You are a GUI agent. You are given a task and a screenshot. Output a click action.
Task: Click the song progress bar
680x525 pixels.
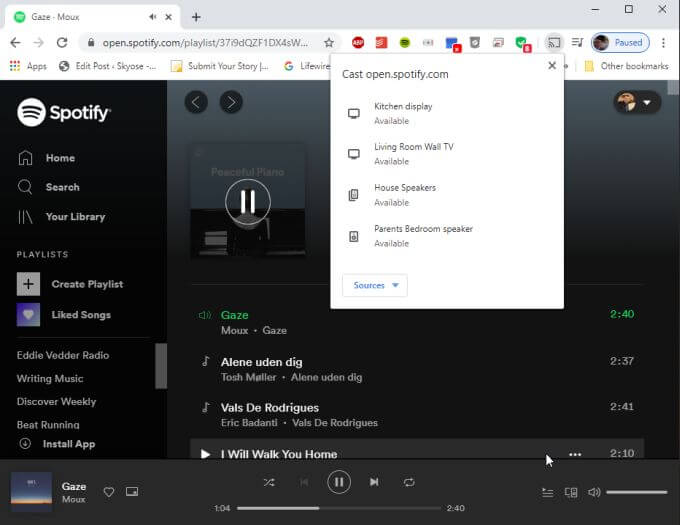click(x=339, y=508)
